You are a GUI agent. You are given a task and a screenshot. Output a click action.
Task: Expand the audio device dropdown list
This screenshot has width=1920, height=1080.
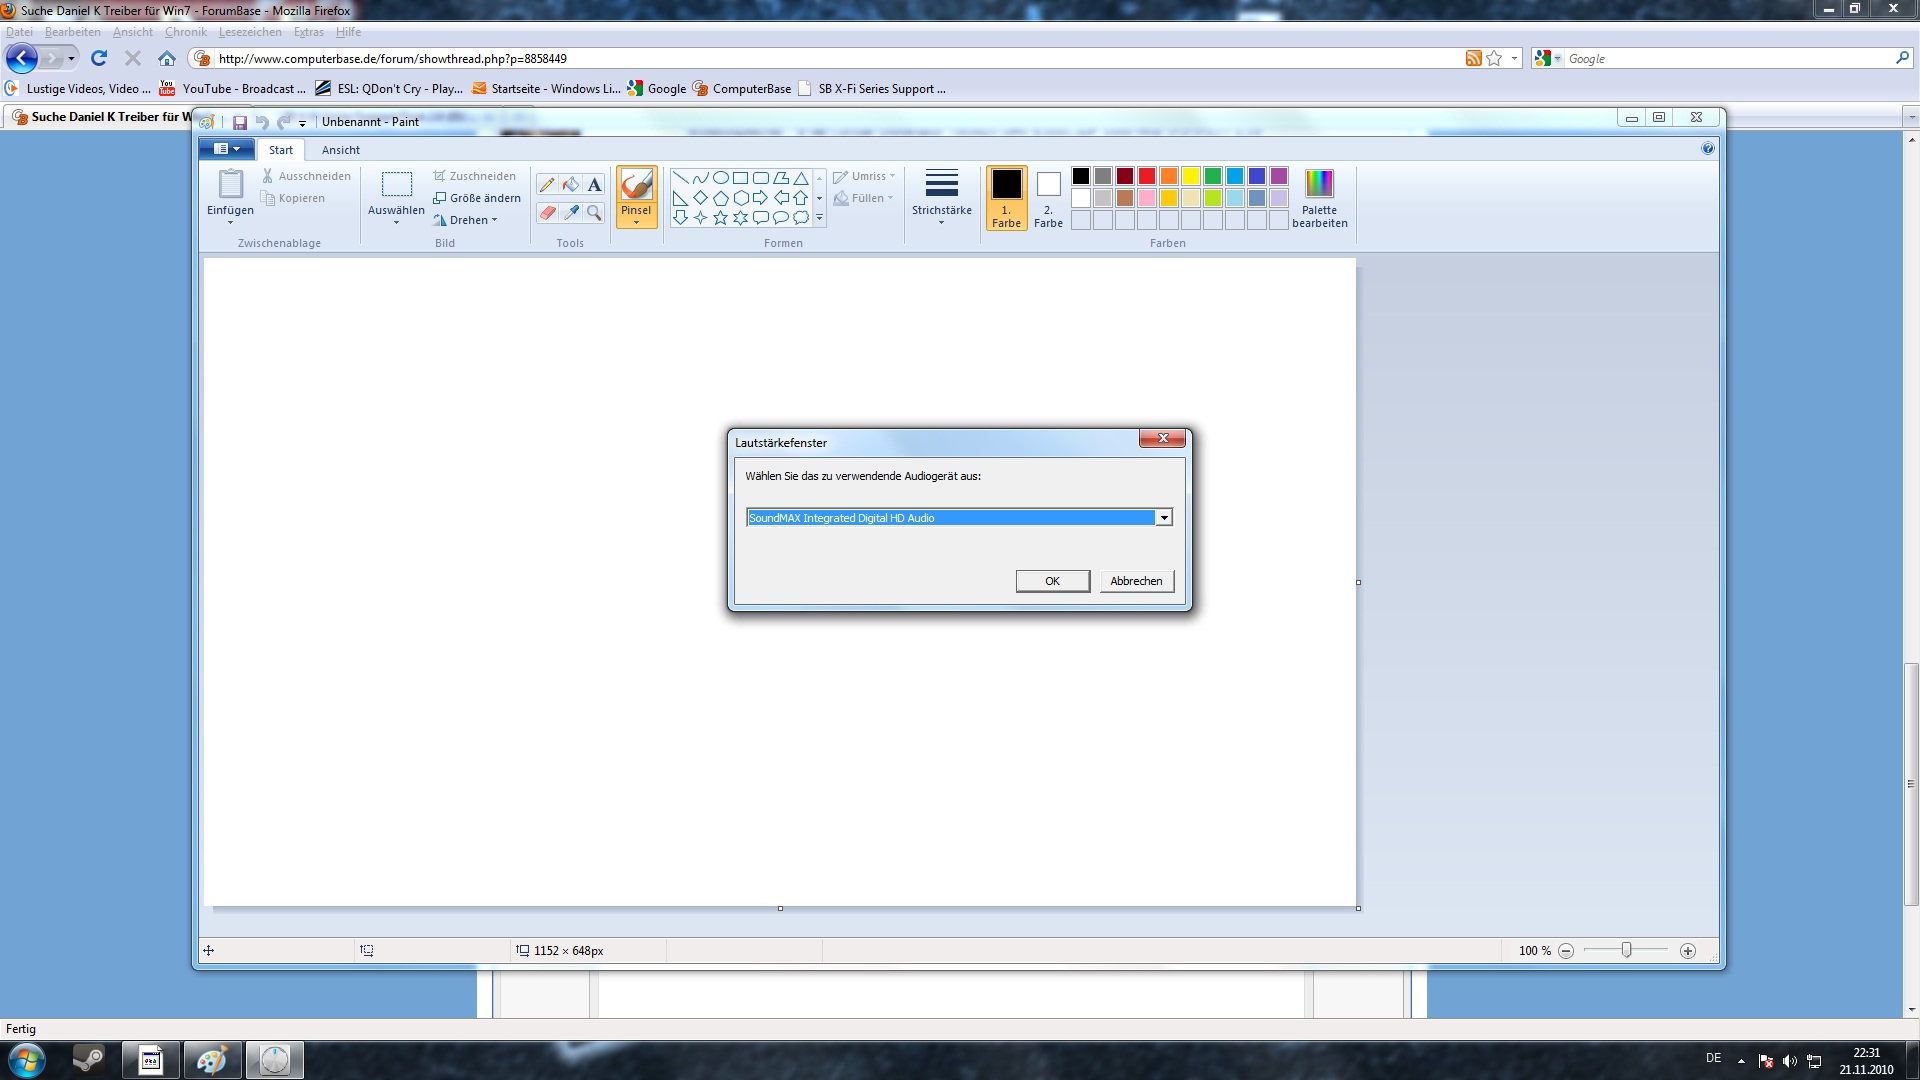click(1164, 518)
